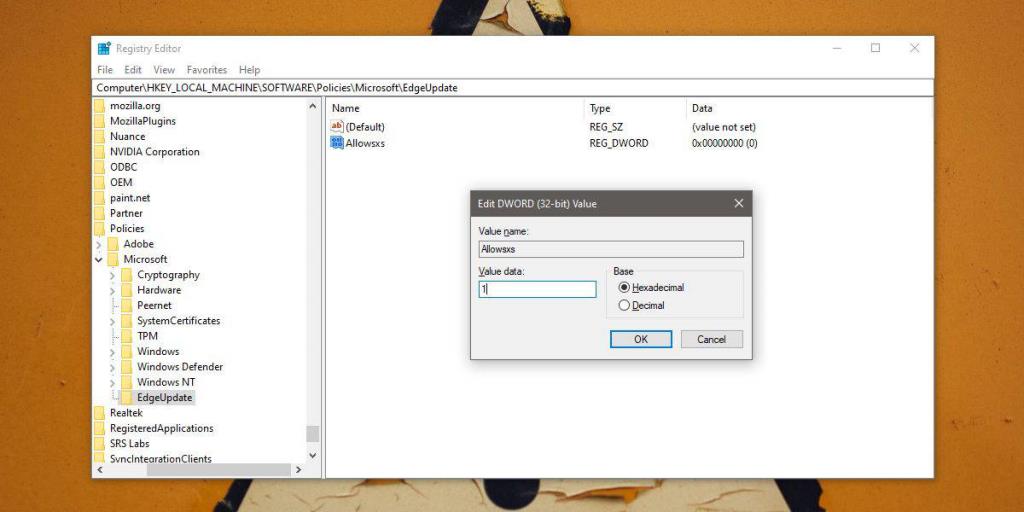The width and height of the screenshot is (1024, 512).
Task: Expand the Windows Defender key
Action: tap(112, 367)
